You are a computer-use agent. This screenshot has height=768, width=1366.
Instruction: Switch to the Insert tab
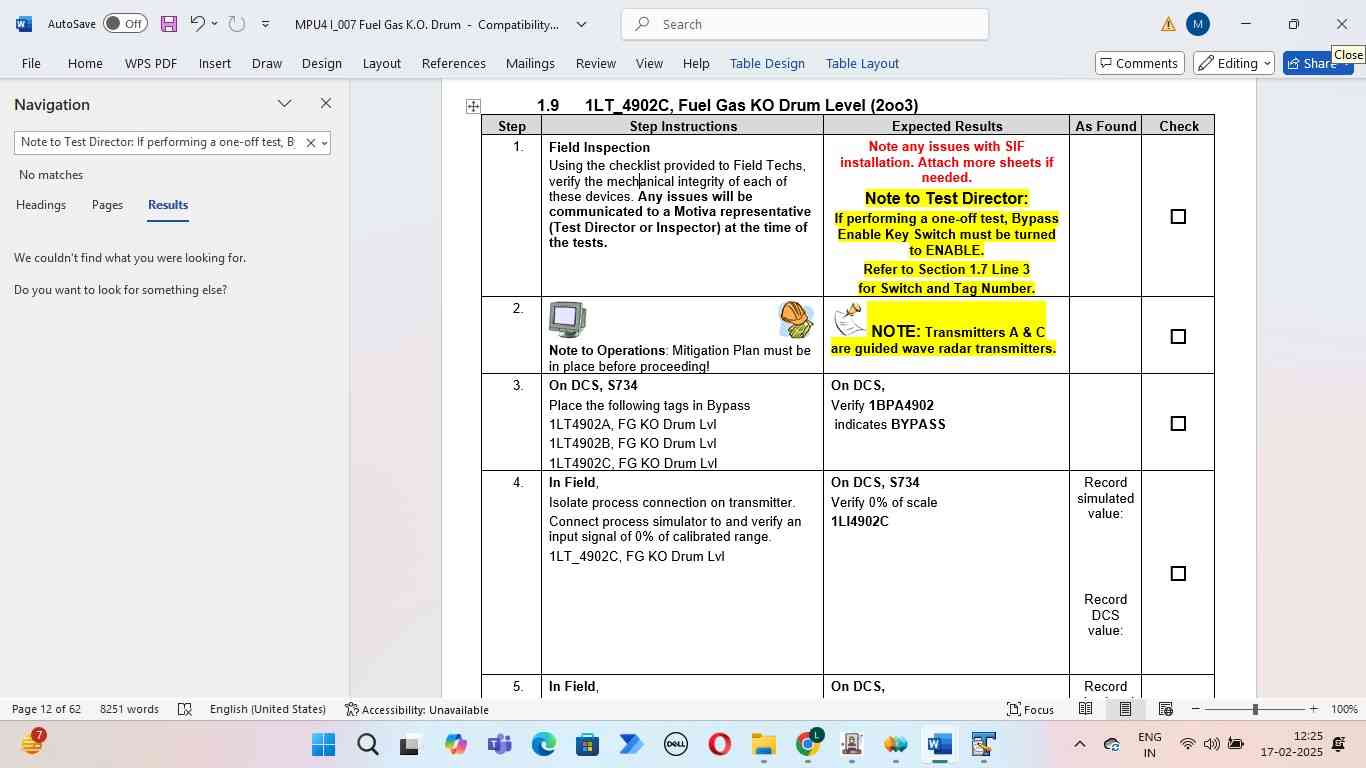coord(215,63)
